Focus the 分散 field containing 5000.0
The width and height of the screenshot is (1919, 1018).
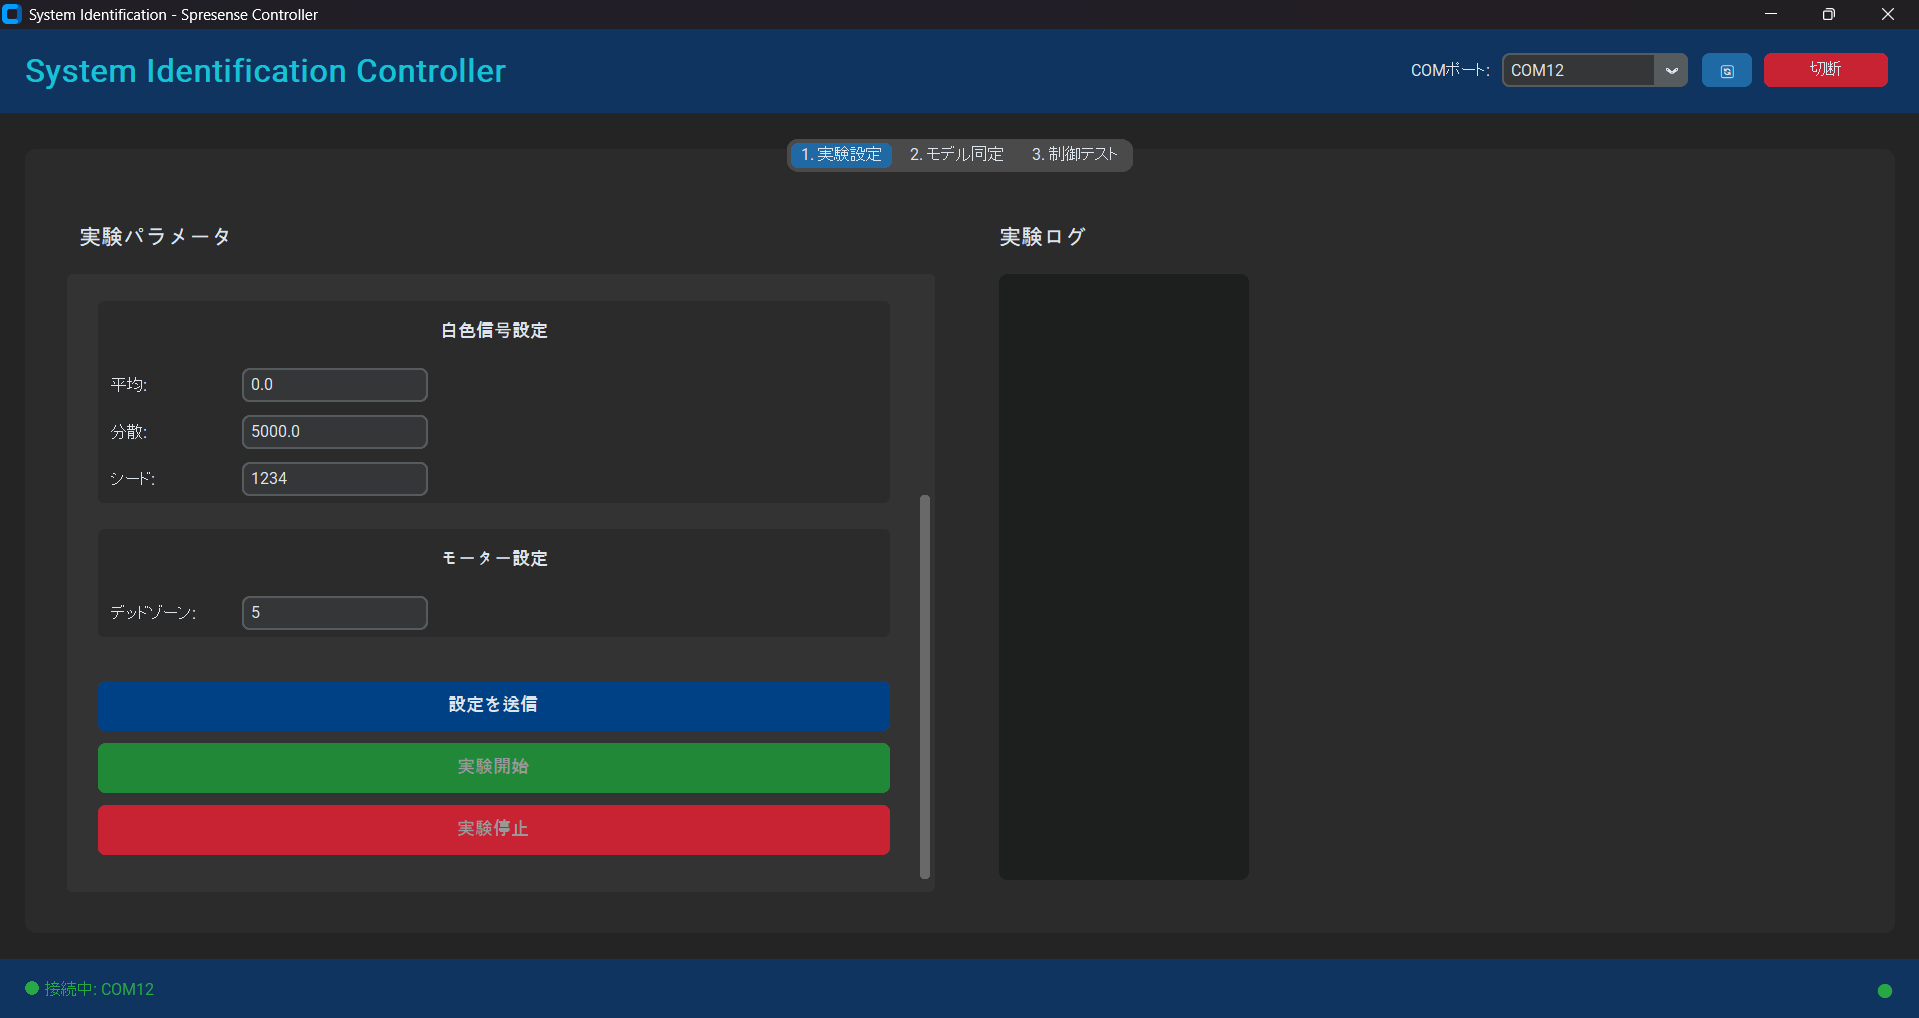(334, 432)
